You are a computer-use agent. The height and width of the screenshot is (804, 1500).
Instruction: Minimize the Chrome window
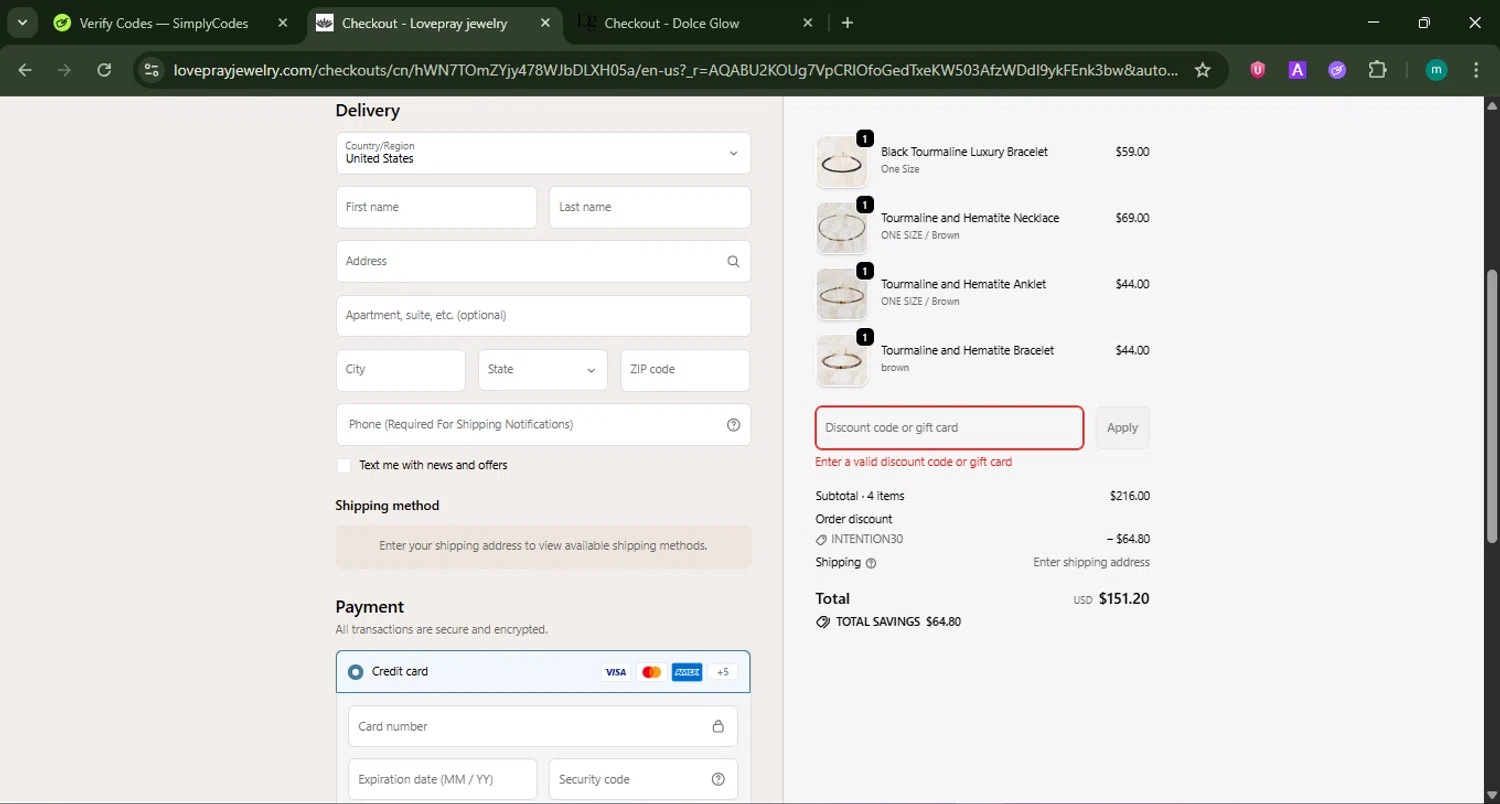tap(1373, 22)
